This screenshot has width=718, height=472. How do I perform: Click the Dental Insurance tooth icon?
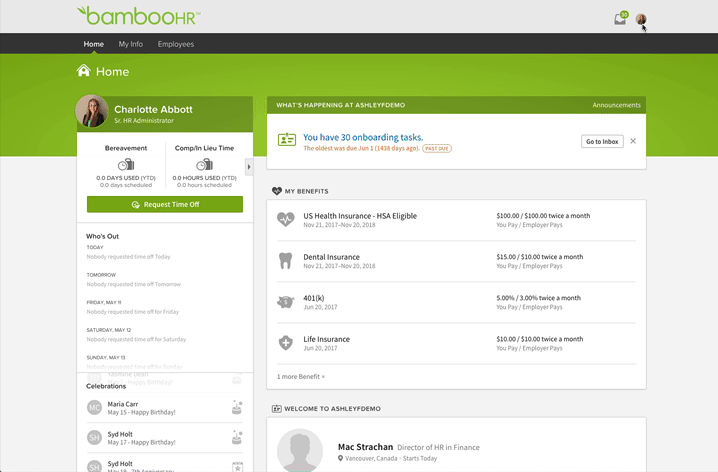[286, 260]
